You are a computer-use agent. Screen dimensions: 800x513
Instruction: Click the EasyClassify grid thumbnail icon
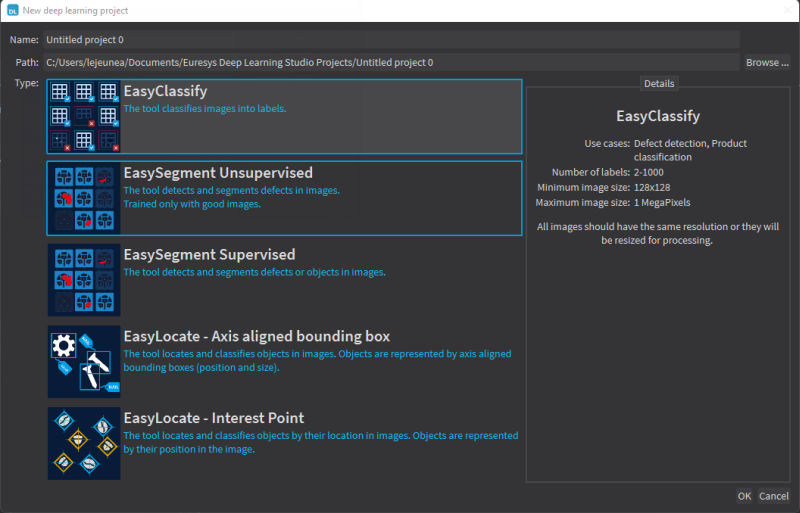[x=84, y=116]
